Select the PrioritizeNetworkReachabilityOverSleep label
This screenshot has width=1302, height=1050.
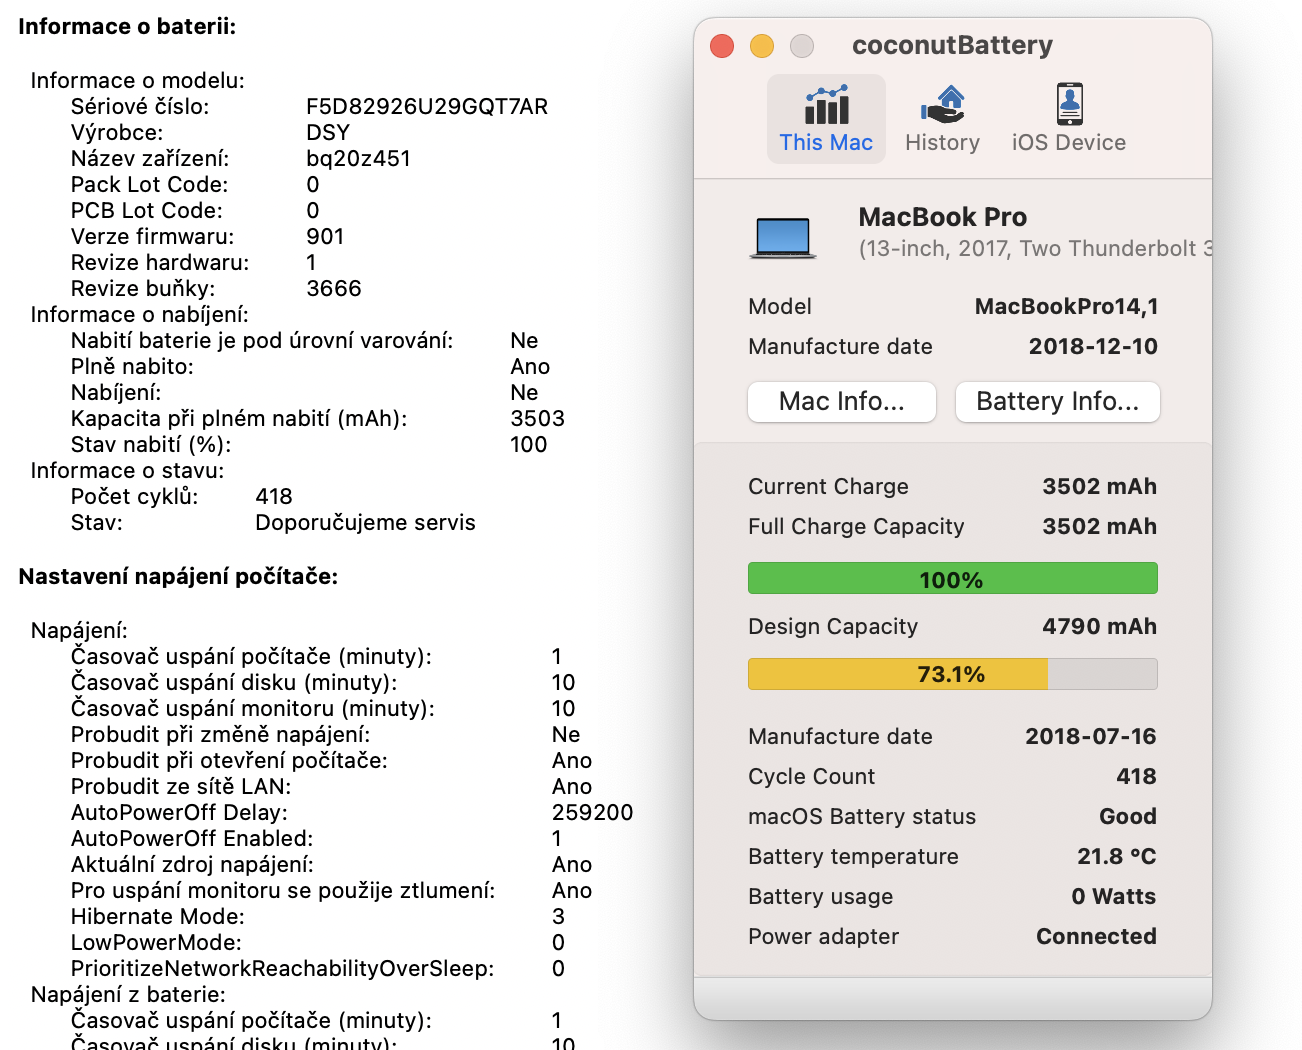tap(282, 969)
